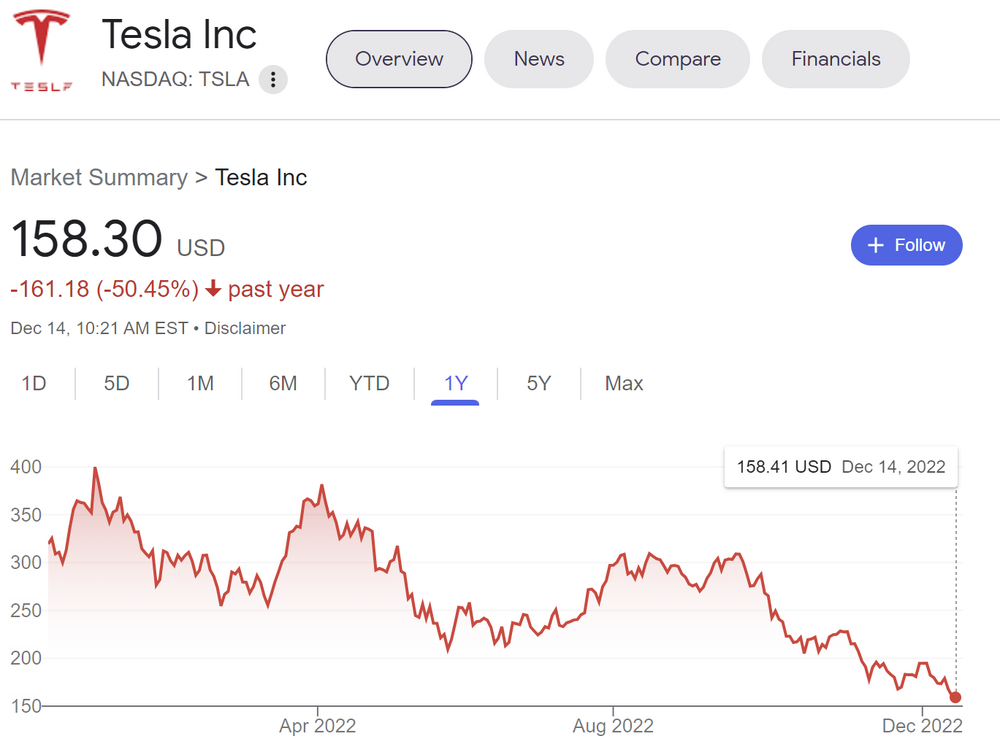Click the plus icon on Follow

coord(876,245)
